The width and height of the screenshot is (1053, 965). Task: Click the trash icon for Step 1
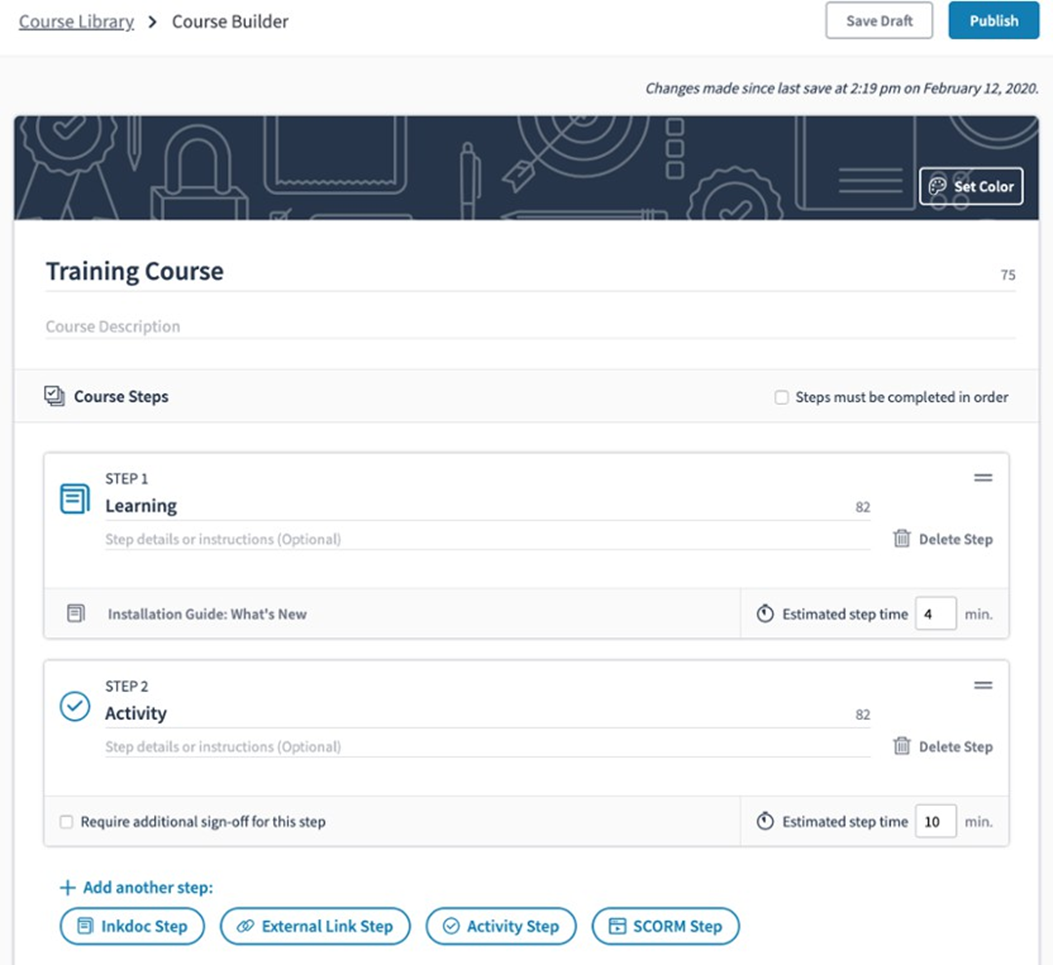pos(901,539)
